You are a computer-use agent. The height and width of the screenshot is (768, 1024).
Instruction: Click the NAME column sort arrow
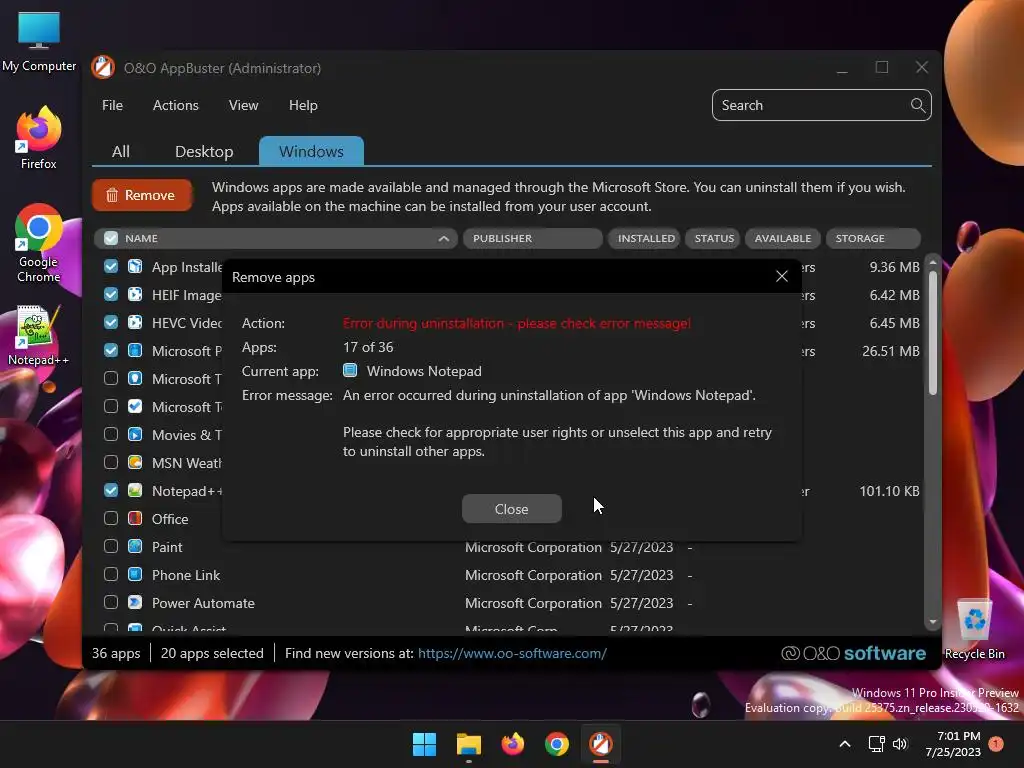[444, 238]
